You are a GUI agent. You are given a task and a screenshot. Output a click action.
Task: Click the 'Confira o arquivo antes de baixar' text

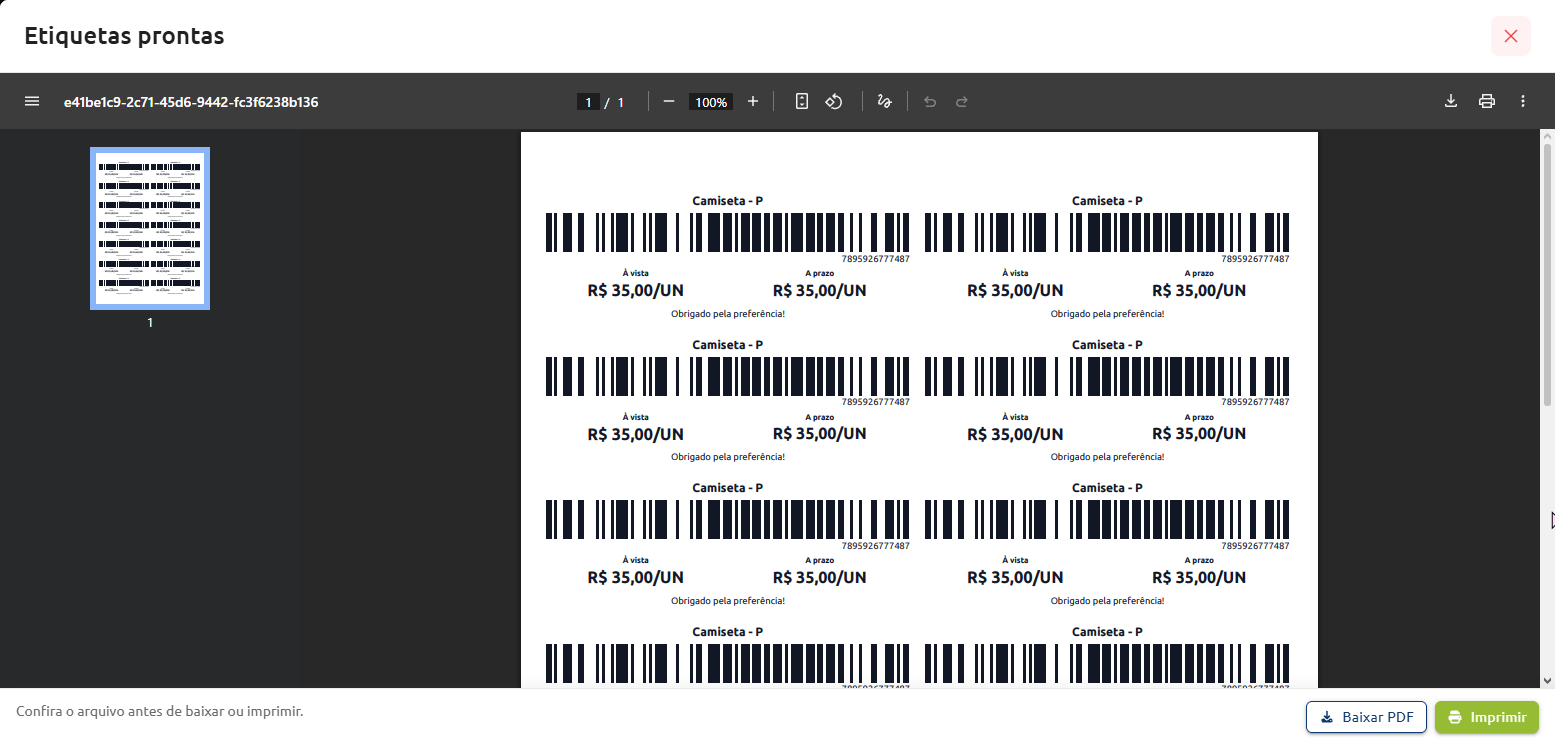(x=160, y=711)
